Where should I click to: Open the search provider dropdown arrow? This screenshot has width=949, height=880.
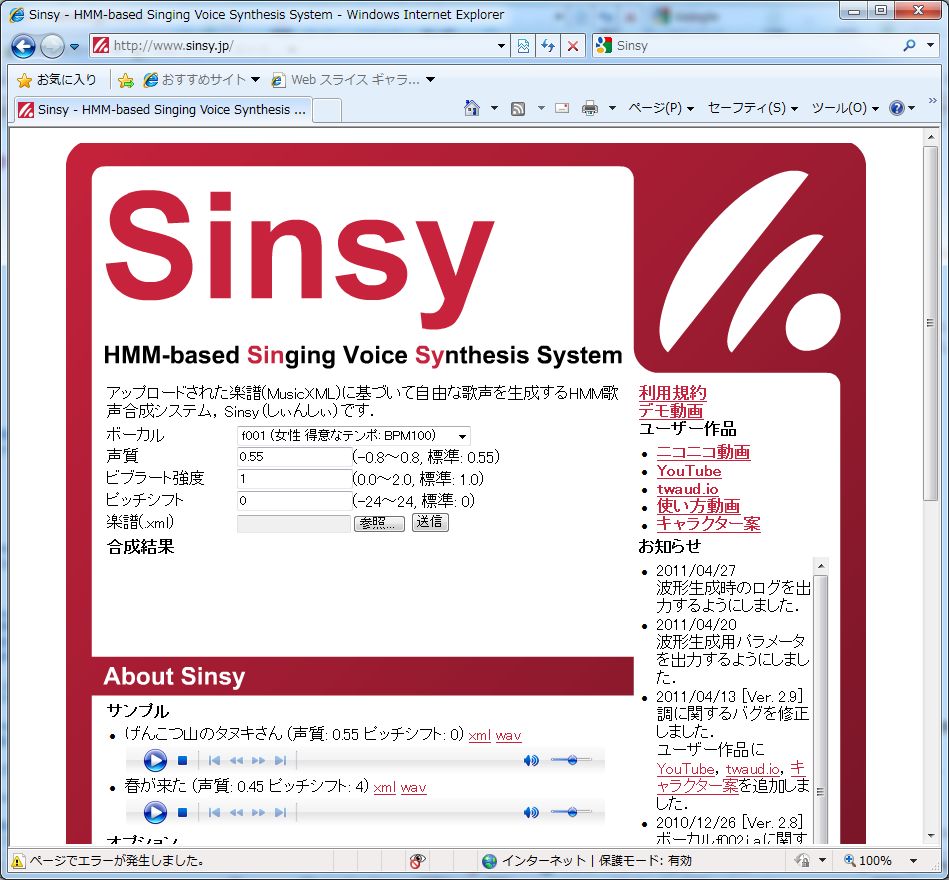click(x=930, y=45)
